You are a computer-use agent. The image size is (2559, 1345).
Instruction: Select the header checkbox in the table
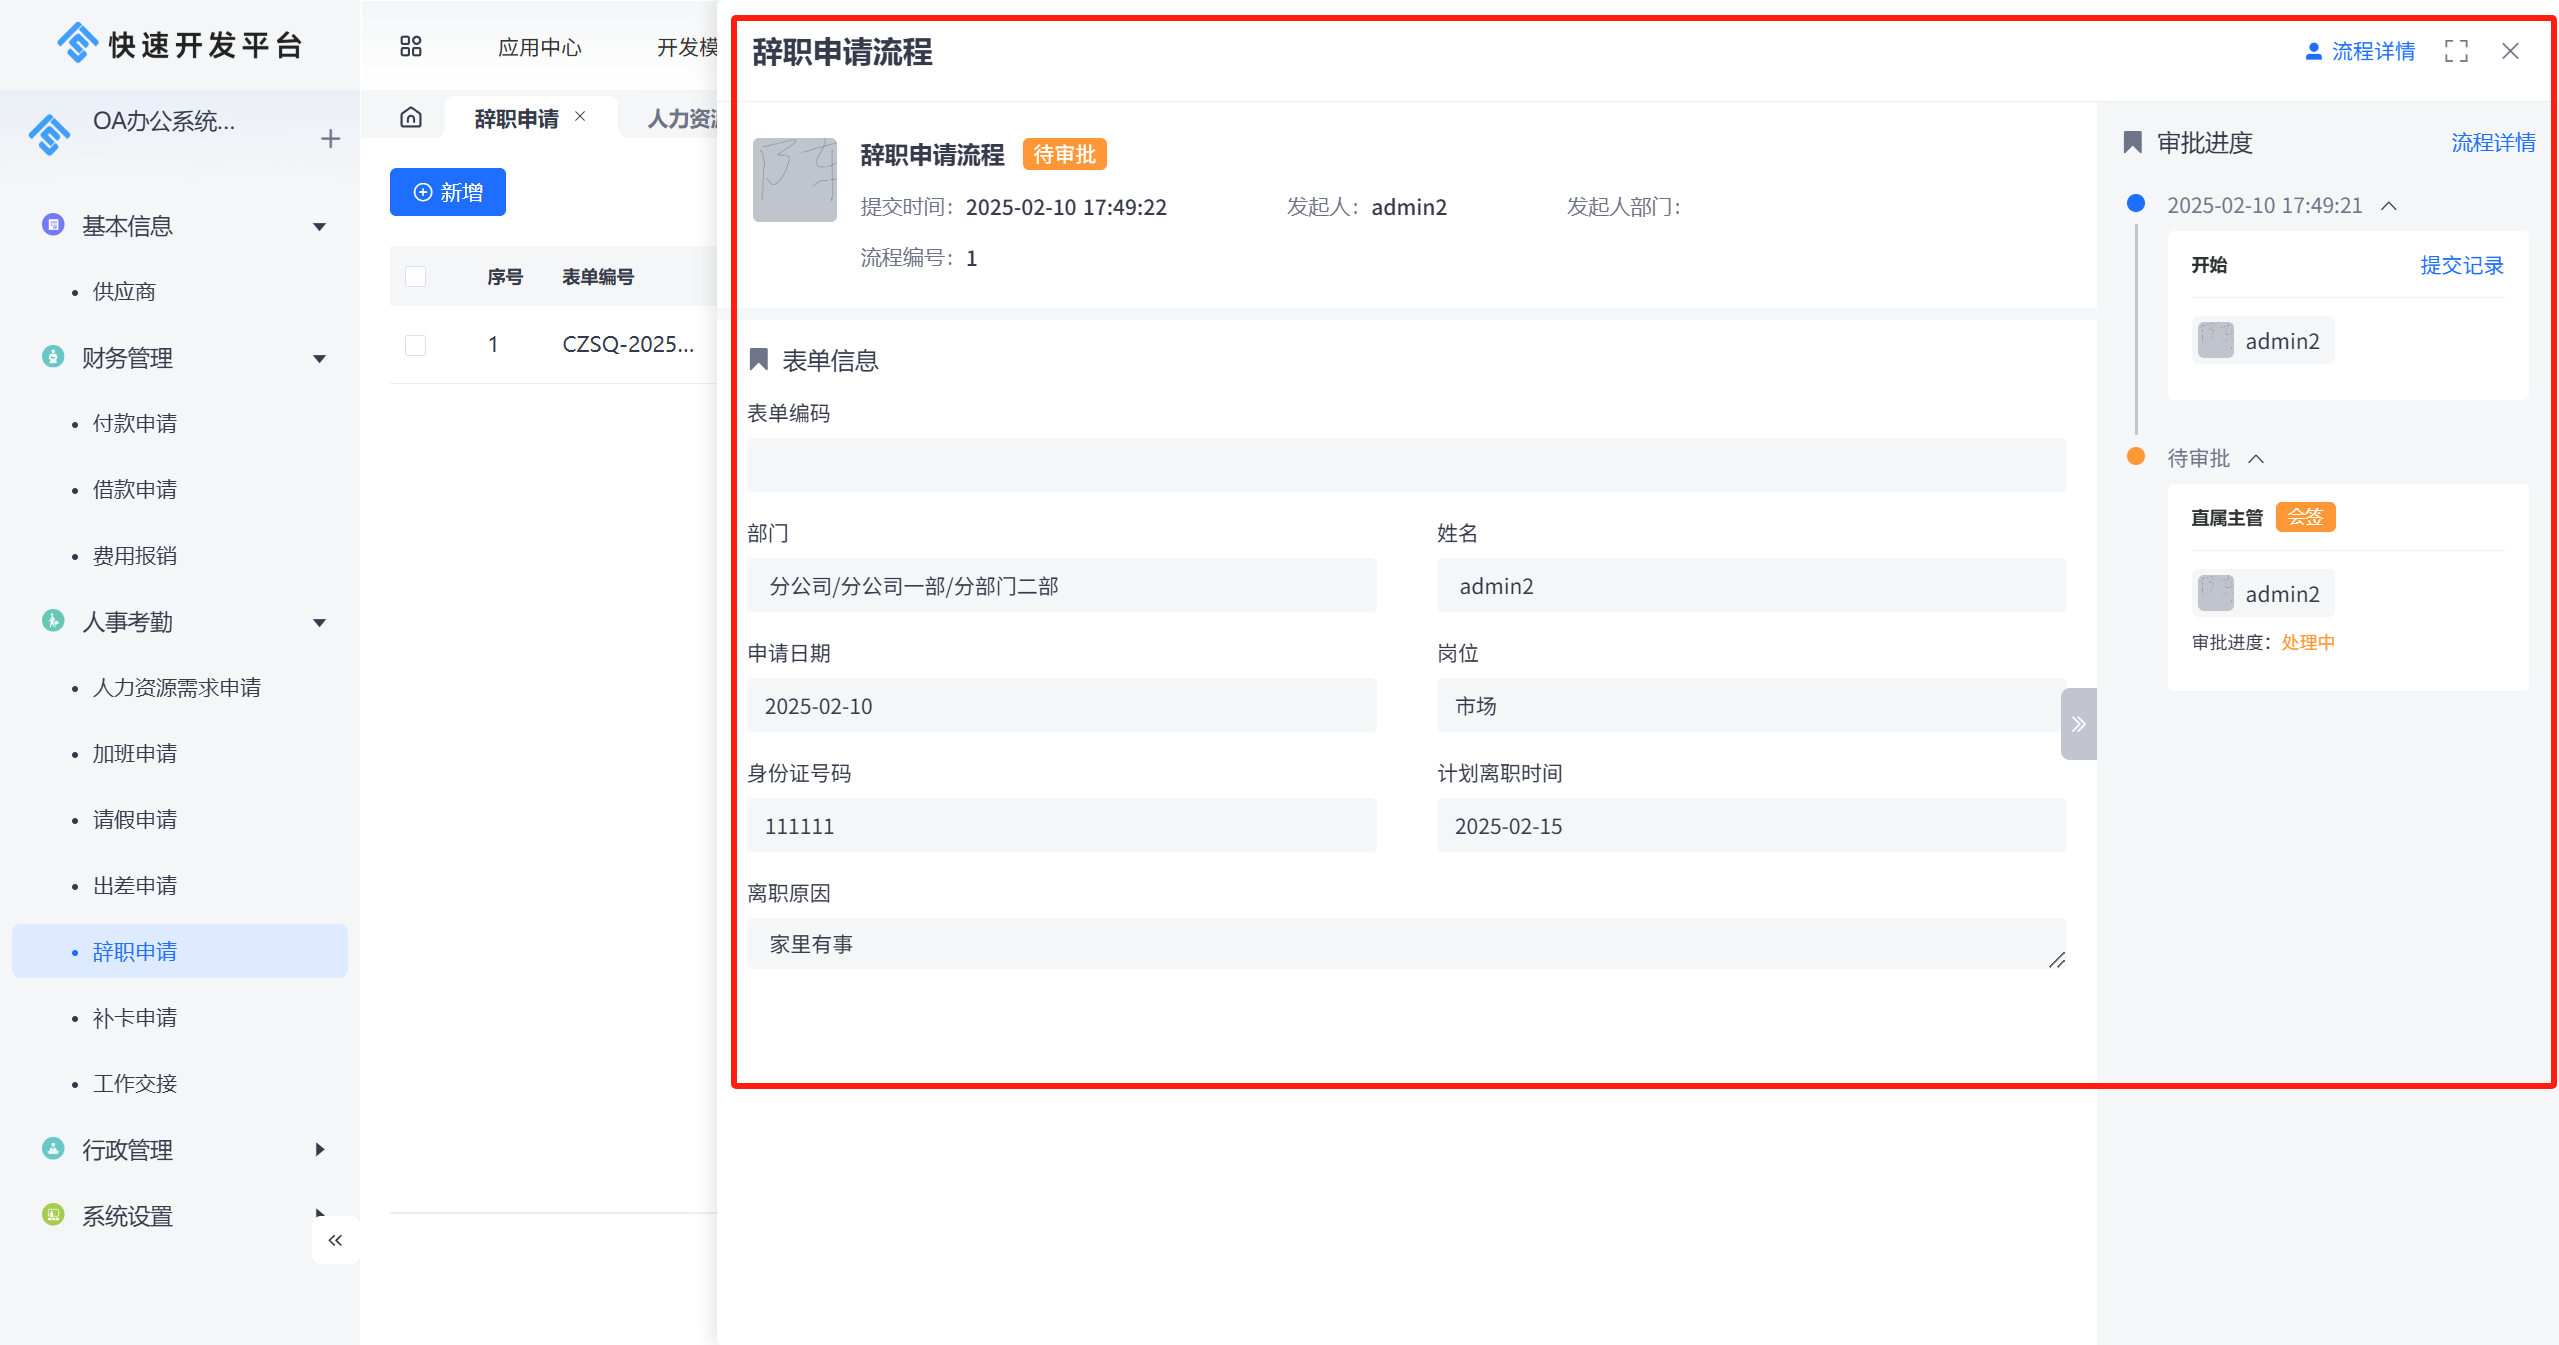[415, 277]
